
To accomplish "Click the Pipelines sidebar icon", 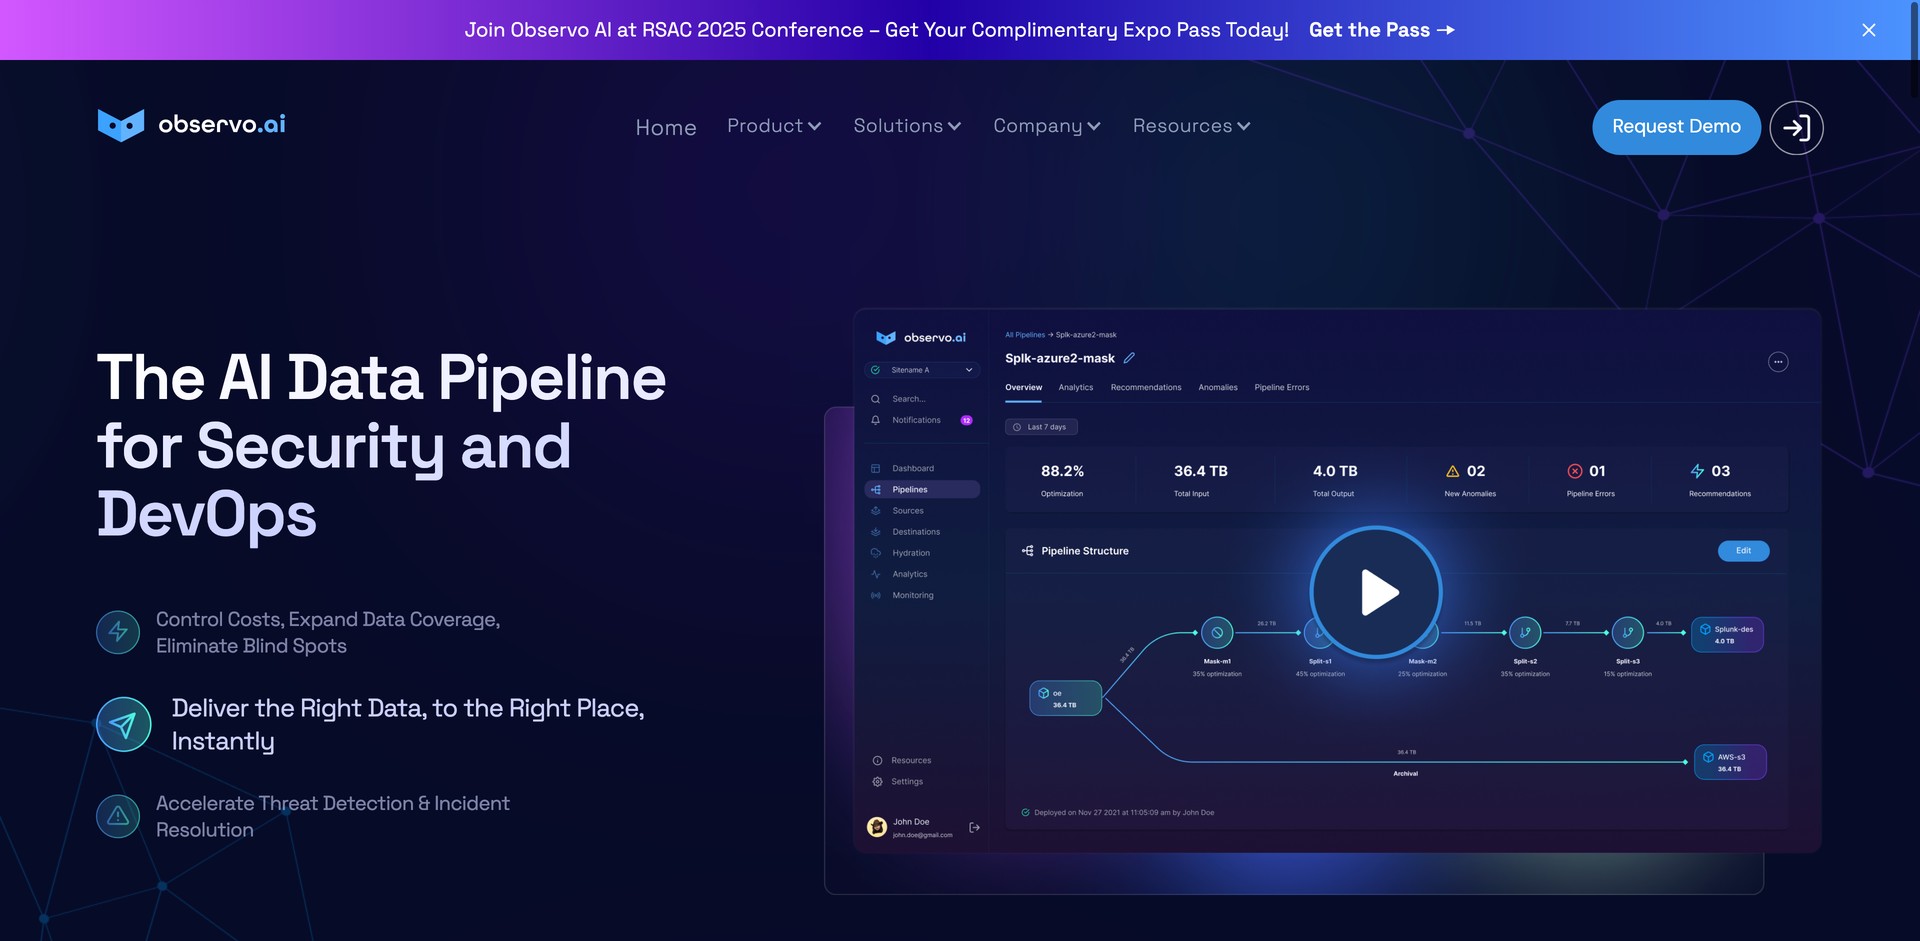I will tap(875, 490).
